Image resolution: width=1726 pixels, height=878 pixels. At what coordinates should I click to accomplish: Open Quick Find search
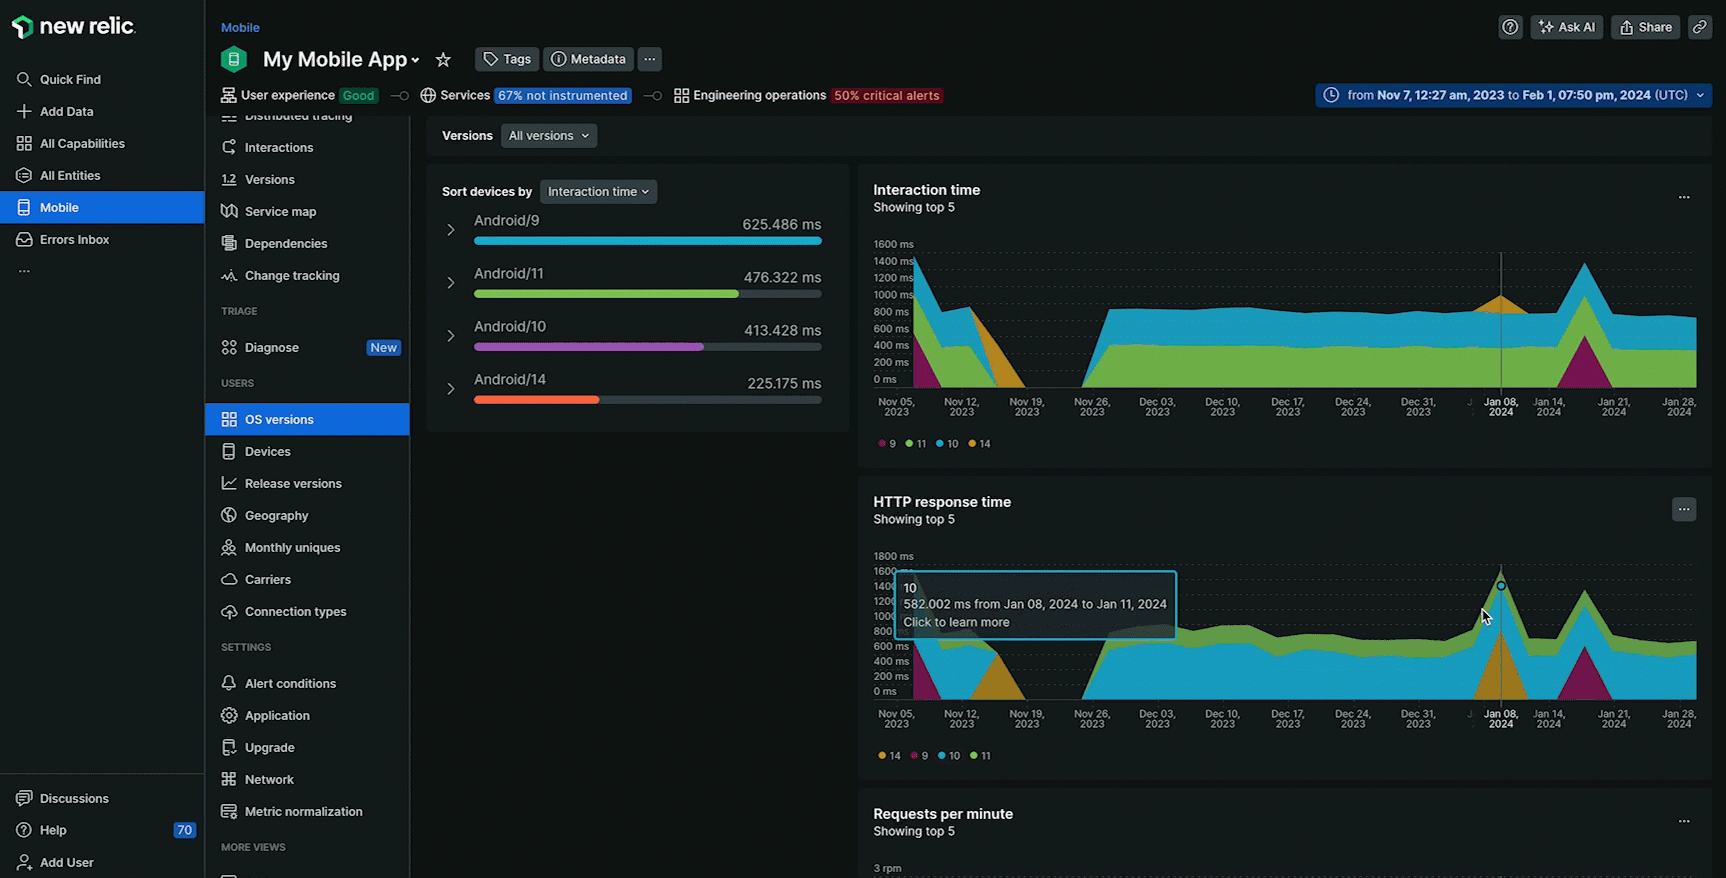pos(70,79)
